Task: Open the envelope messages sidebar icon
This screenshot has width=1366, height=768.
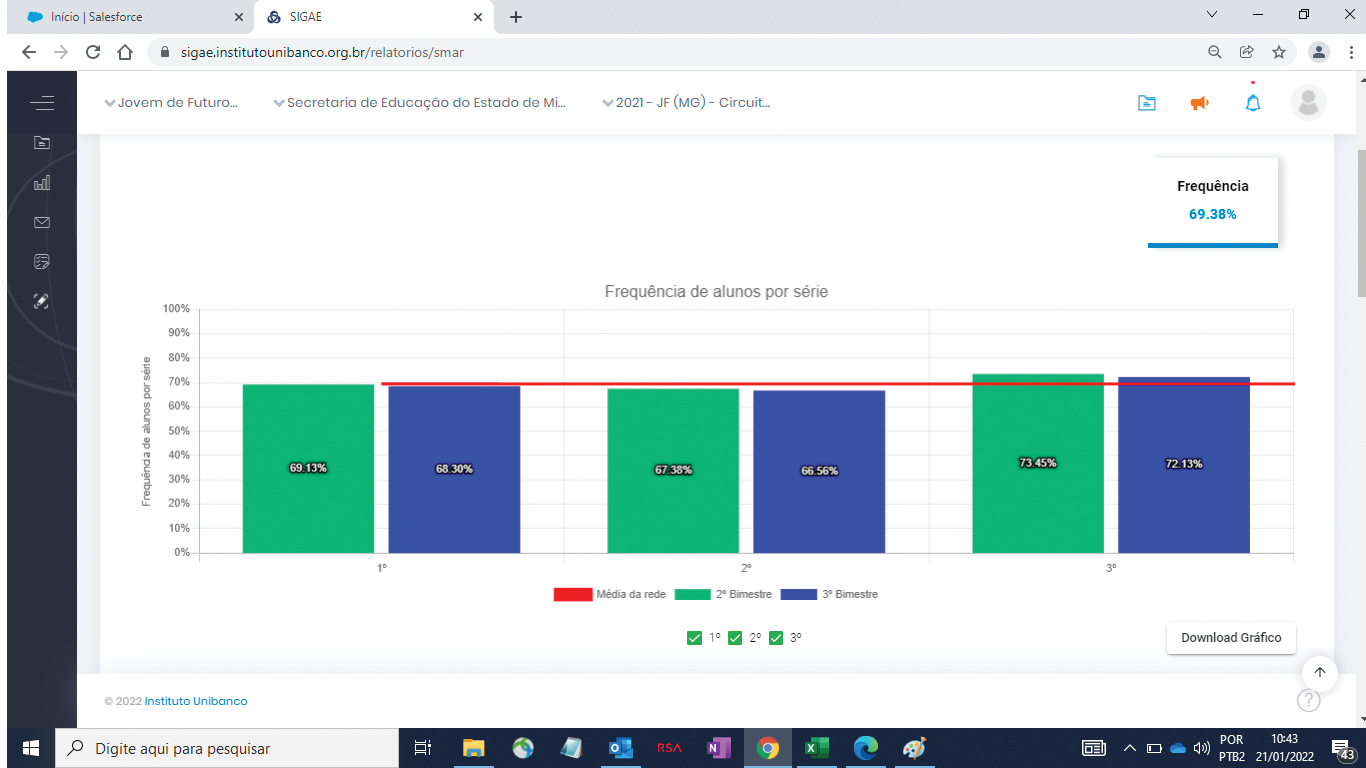Action: click(42, 222)
